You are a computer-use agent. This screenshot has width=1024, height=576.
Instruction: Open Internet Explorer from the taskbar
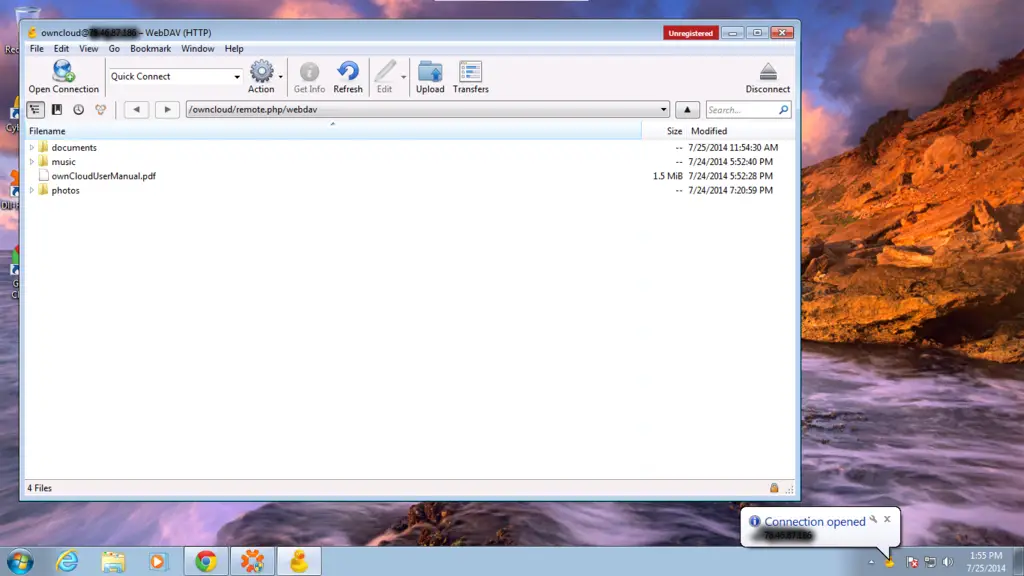[67, 562]
